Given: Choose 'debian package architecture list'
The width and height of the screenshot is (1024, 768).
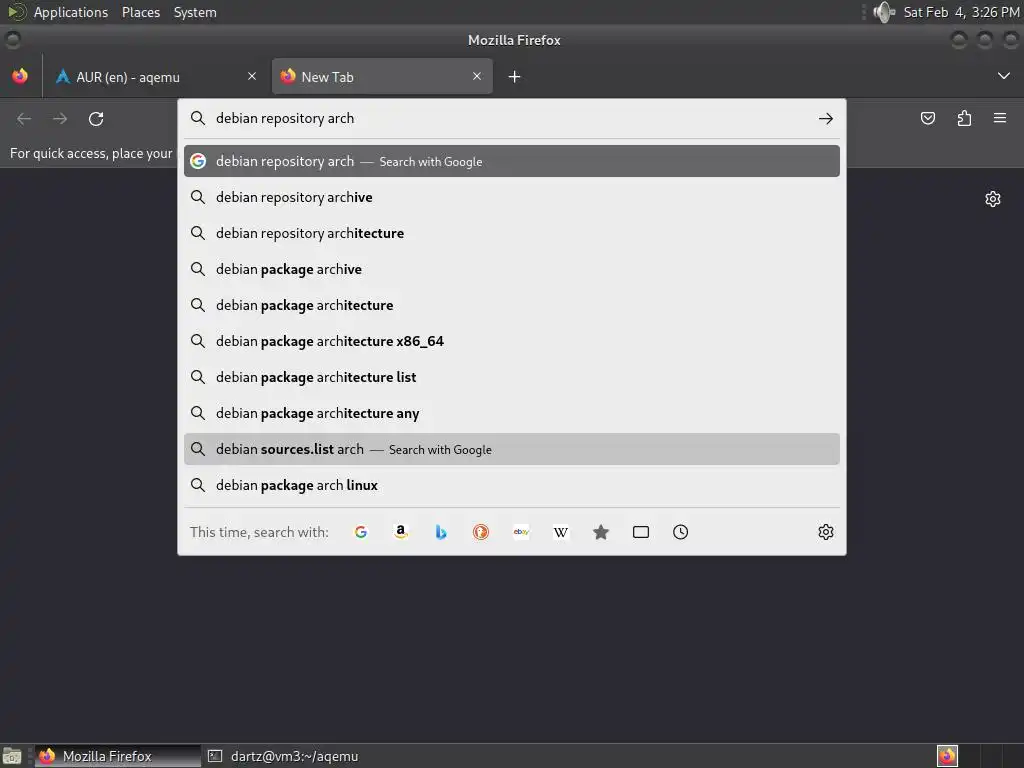Looking at the screenshot, I should point(511,377).
